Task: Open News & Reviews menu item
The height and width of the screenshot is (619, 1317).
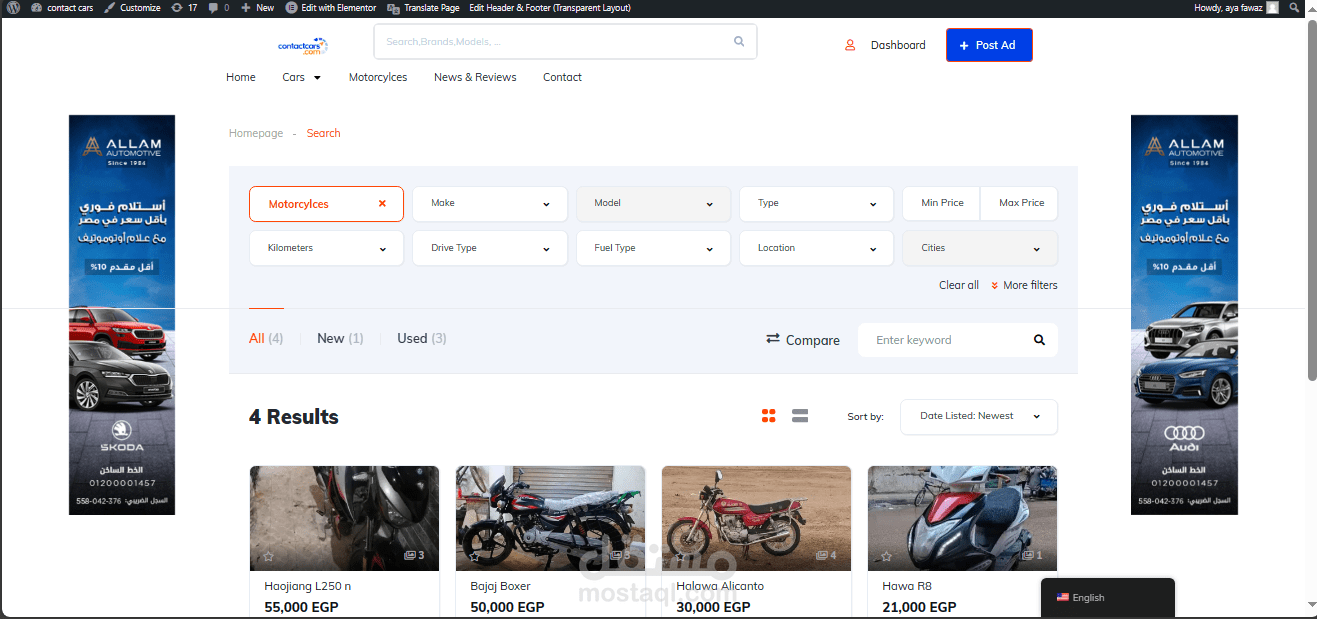Action: pos(475,77)
